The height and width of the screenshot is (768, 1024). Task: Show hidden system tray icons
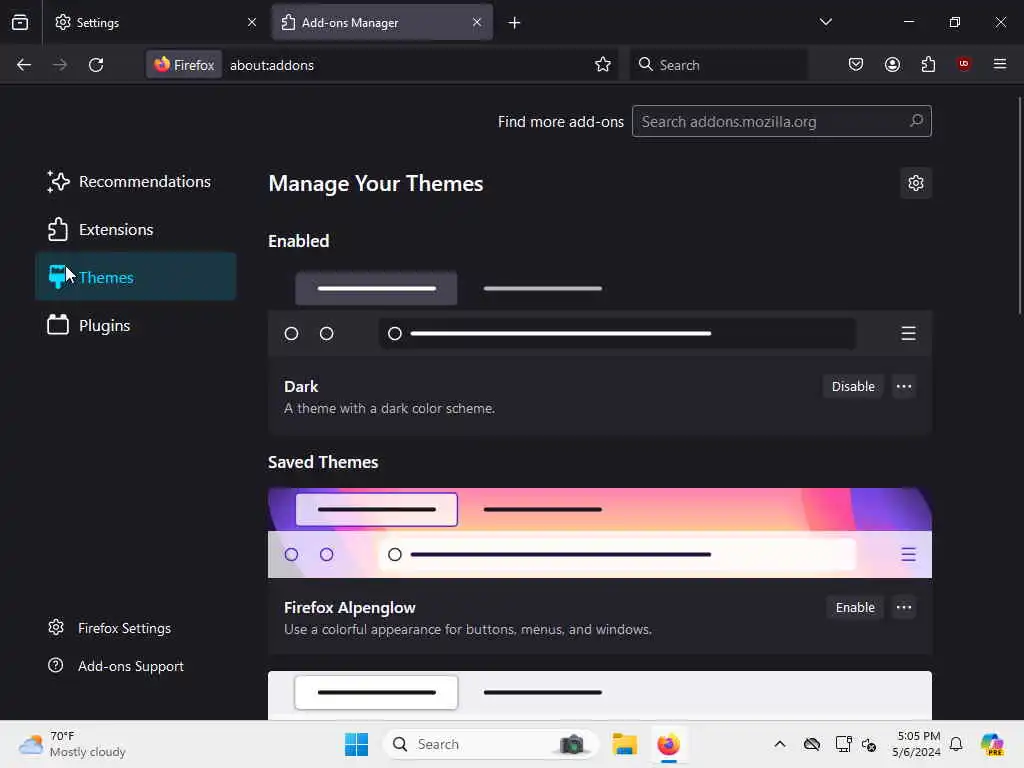click(x=780, y=744)
